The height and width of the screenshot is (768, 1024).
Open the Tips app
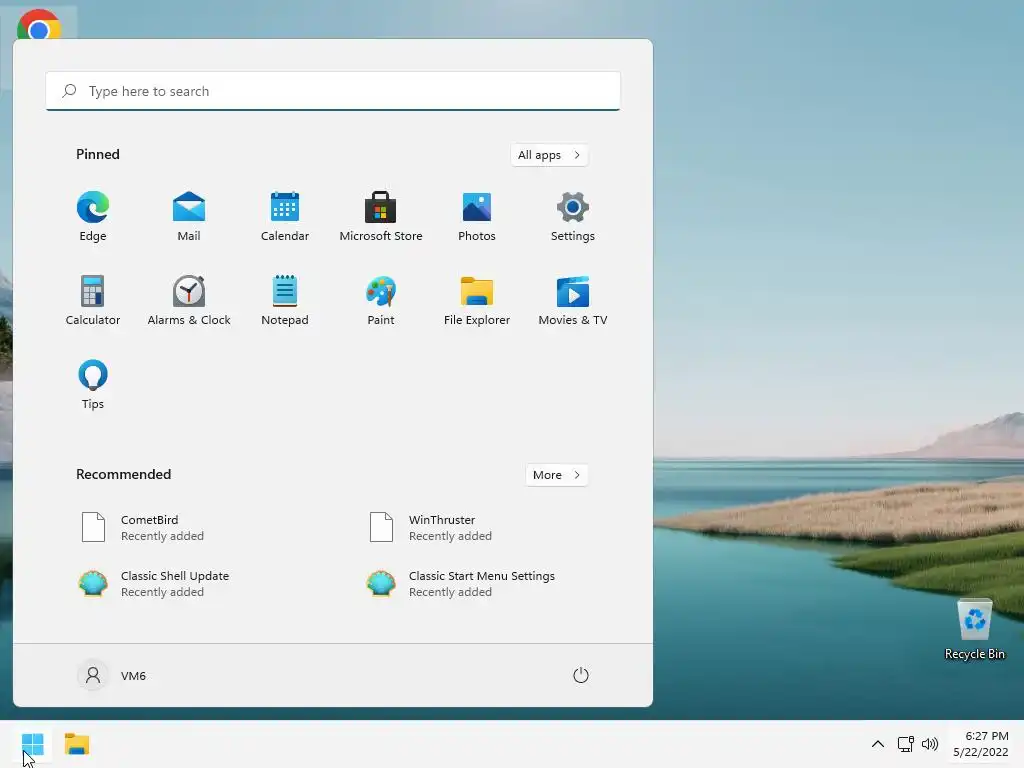[93, 385]
